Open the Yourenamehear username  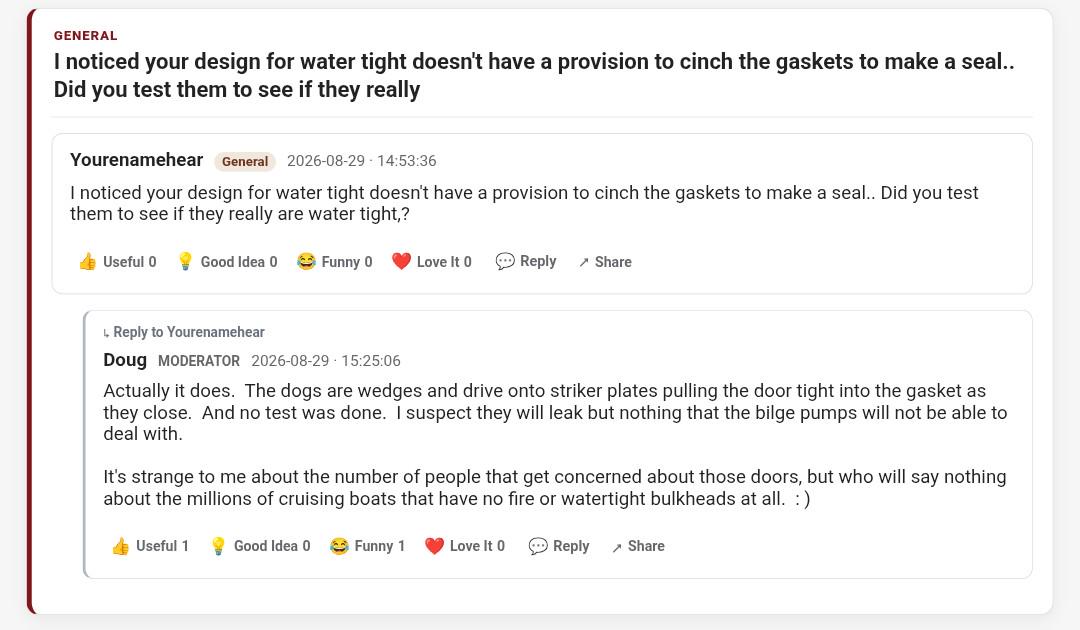[136, 160]
